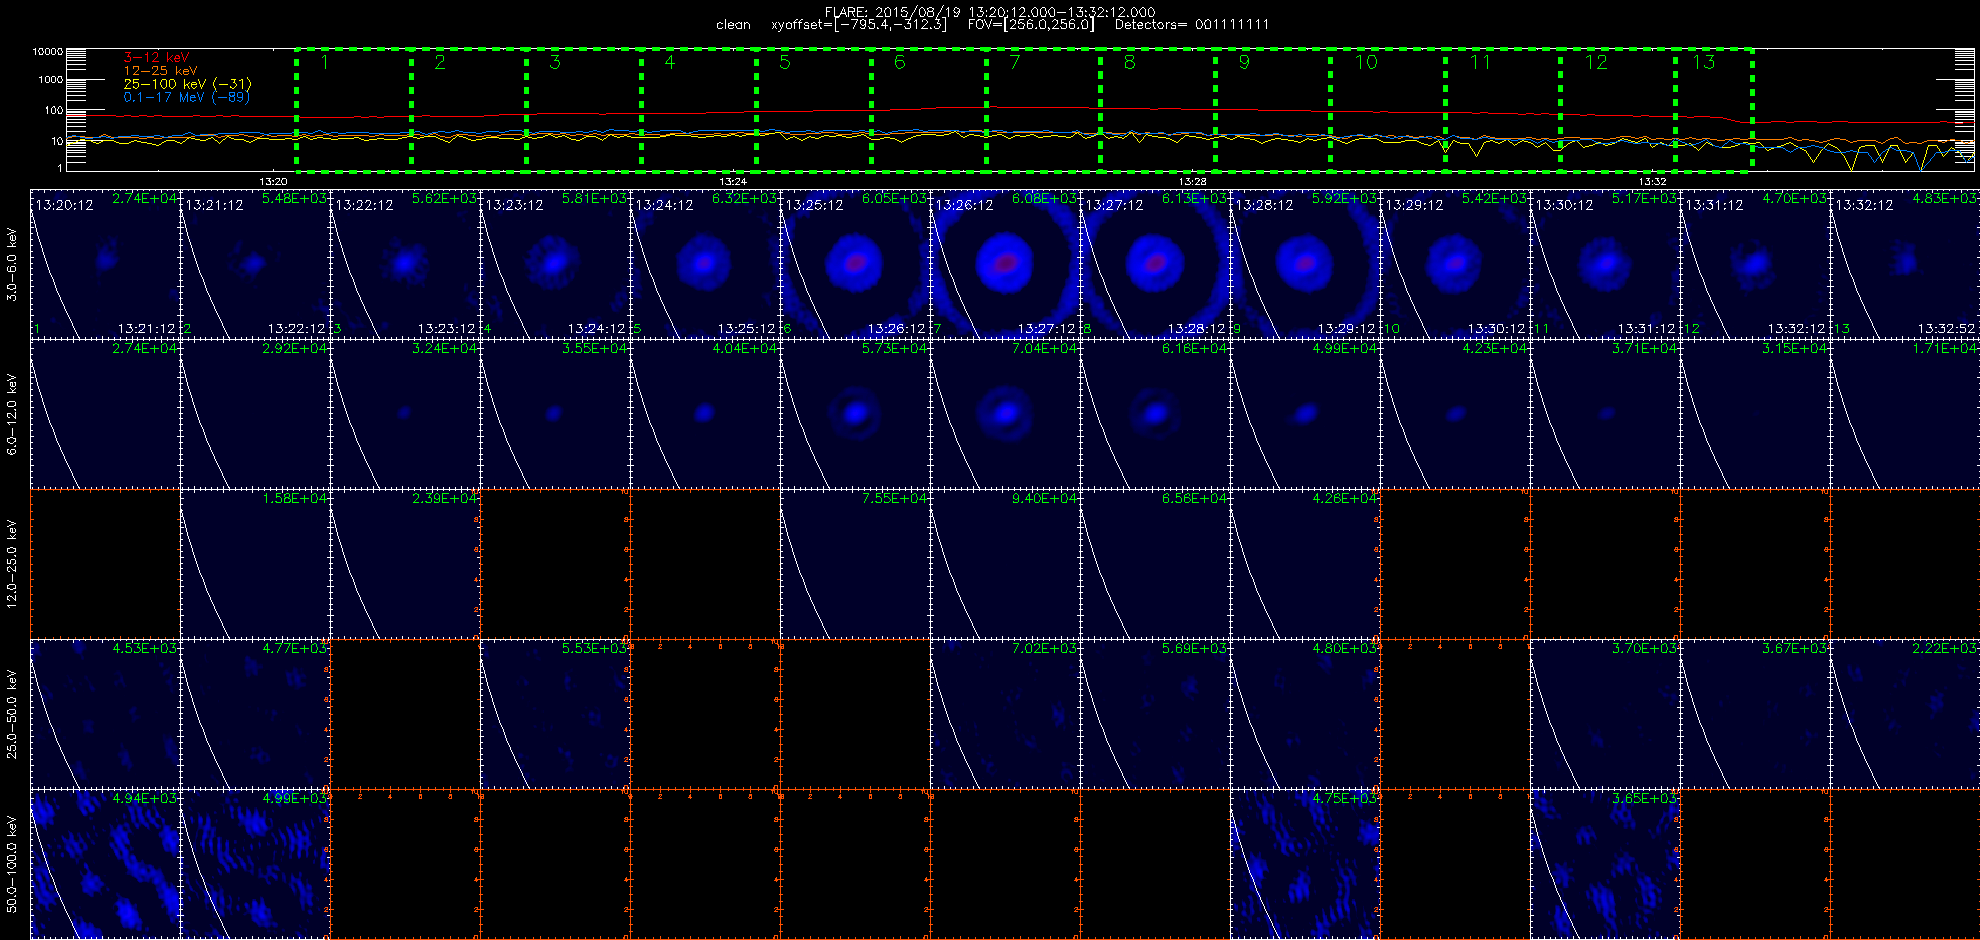Screen dimensions: 1980x940
Task: Click the 50.0-100.0 keV row label
Action: (12, 864)
